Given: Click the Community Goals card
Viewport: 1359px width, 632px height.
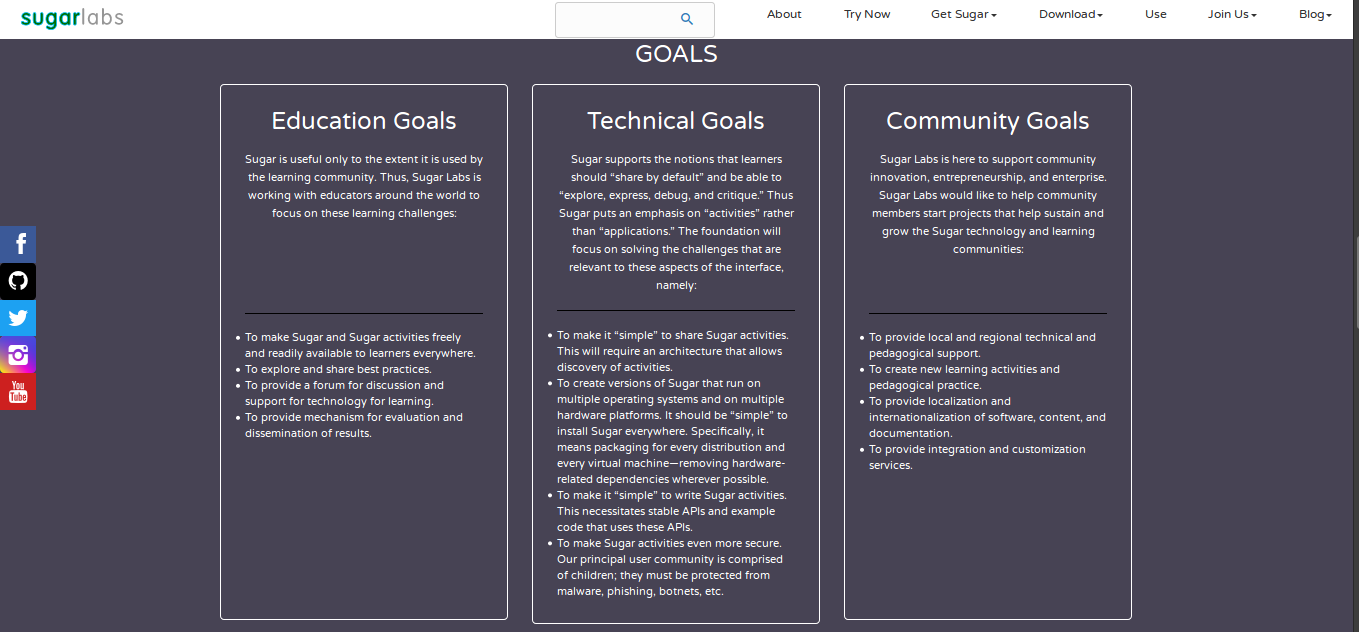Looking at the screenshot, I should [x=987, y=350].
